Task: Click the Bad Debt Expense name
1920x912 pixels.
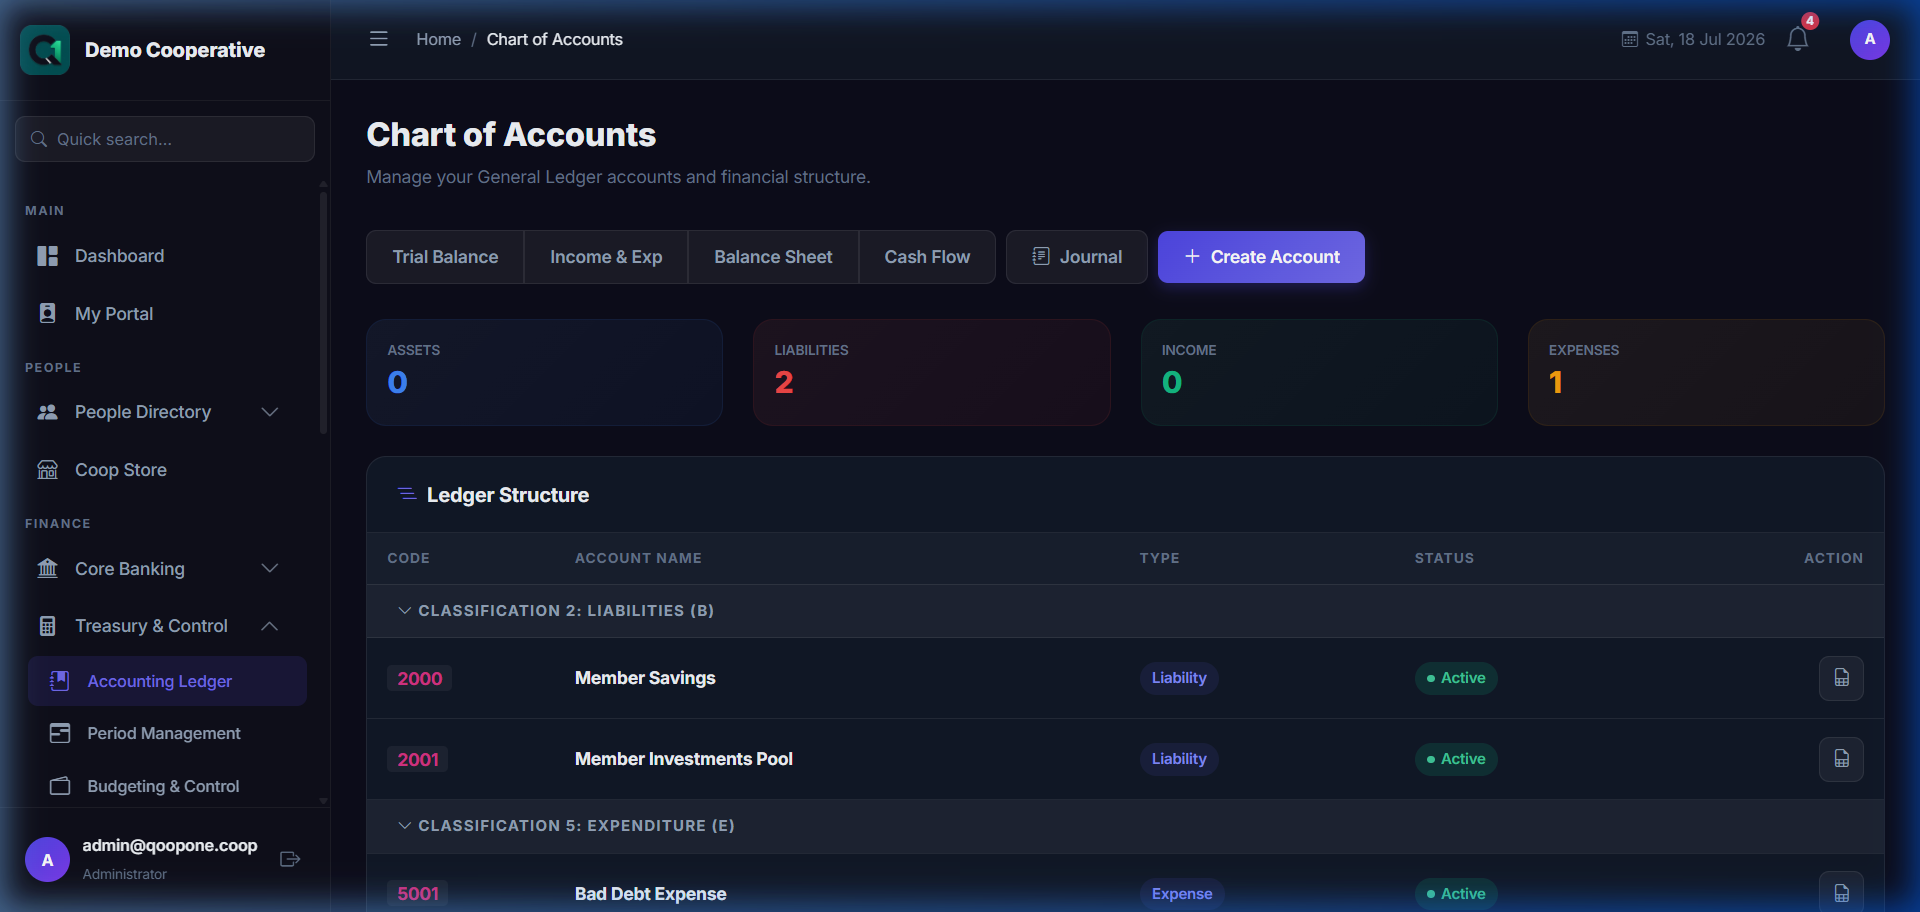Action: click(x=650, y=894)
